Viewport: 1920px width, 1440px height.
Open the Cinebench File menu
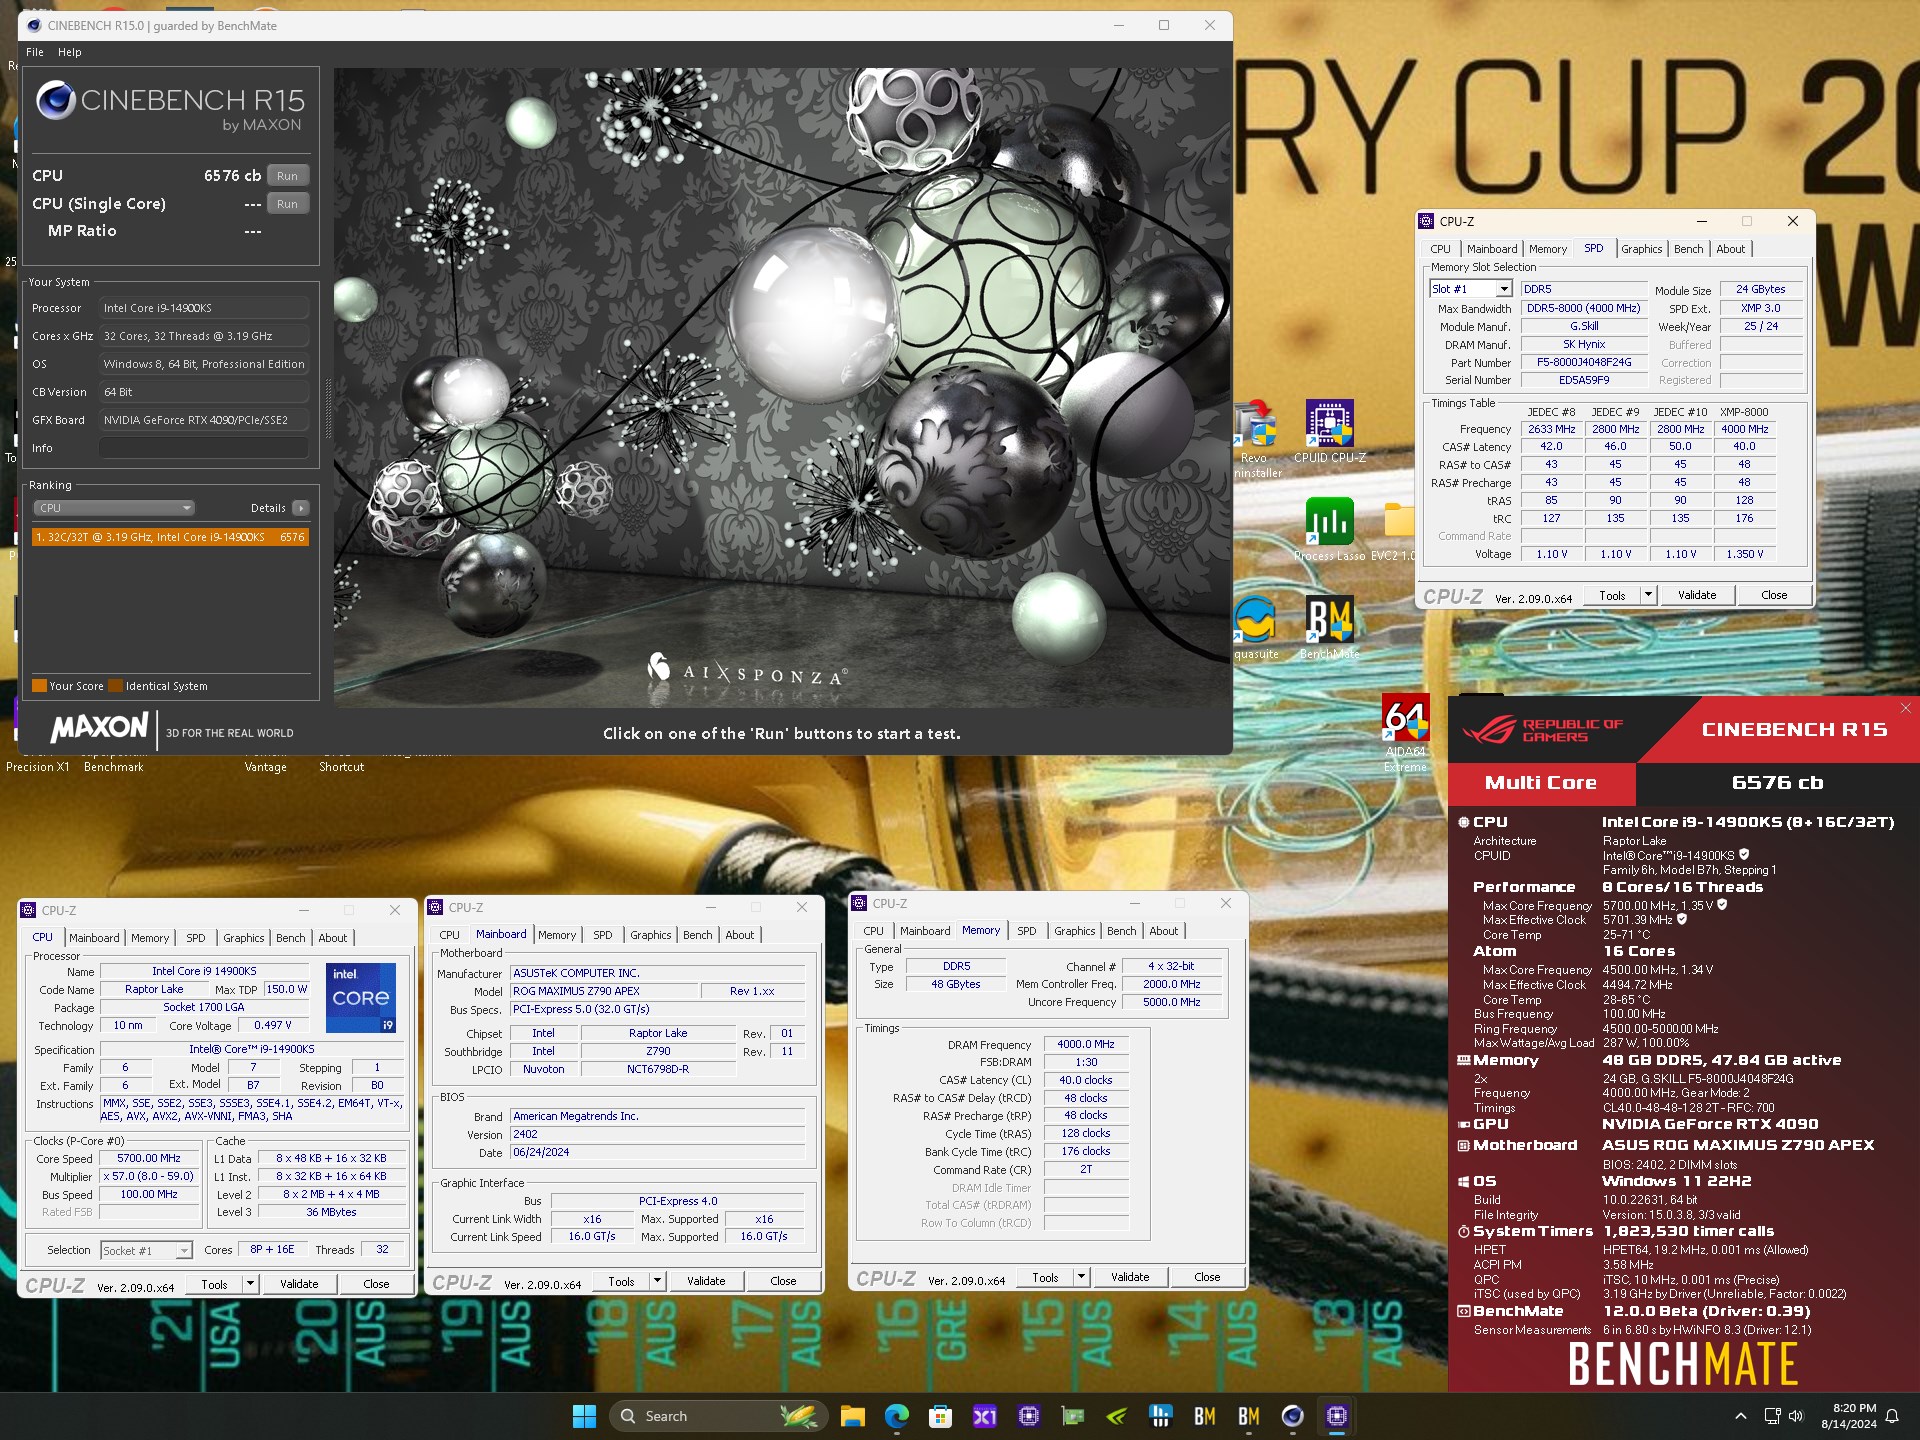[x=35, y=52]
